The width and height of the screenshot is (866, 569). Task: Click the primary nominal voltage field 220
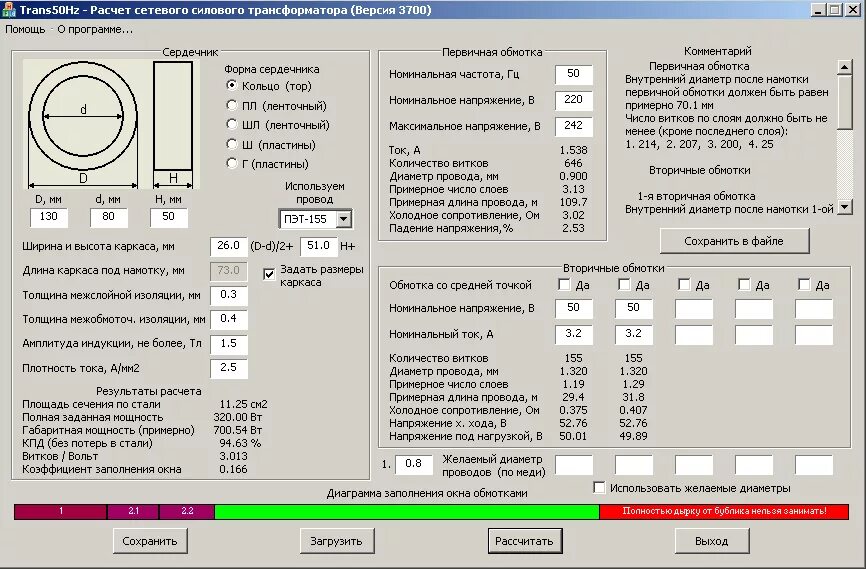coord(574,100)
